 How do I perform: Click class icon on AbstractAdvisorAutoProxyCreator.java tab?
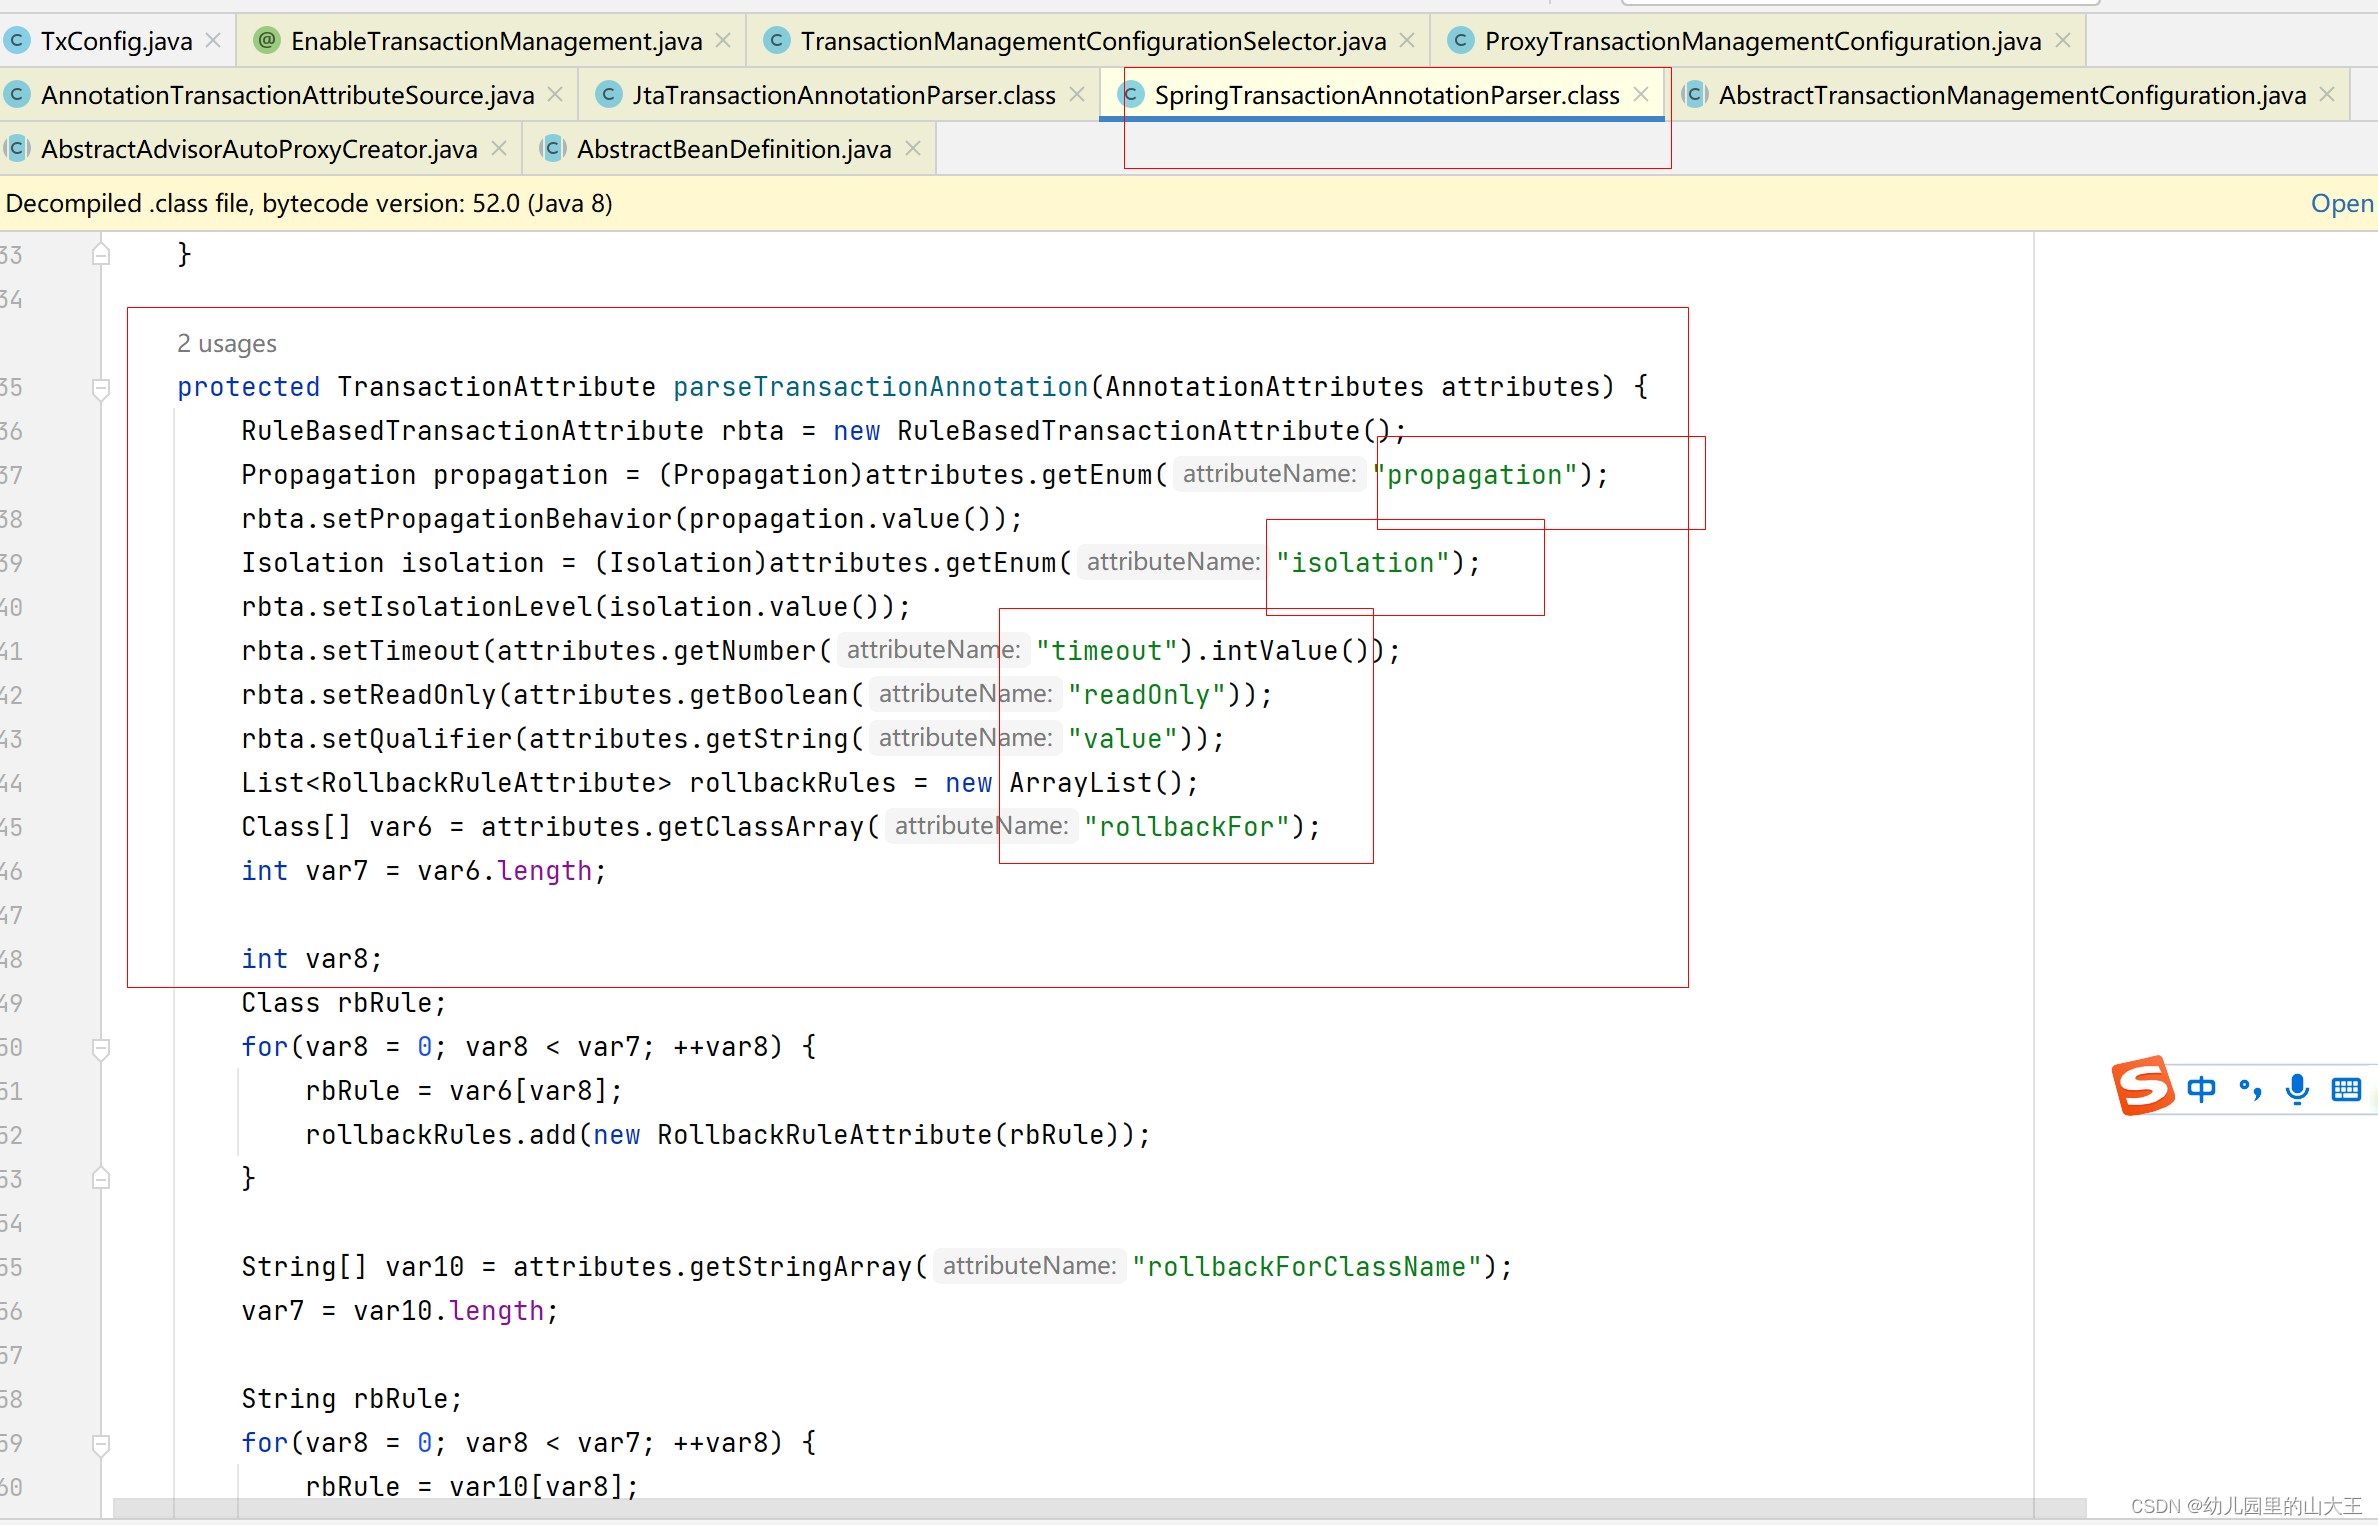[17, 149]
